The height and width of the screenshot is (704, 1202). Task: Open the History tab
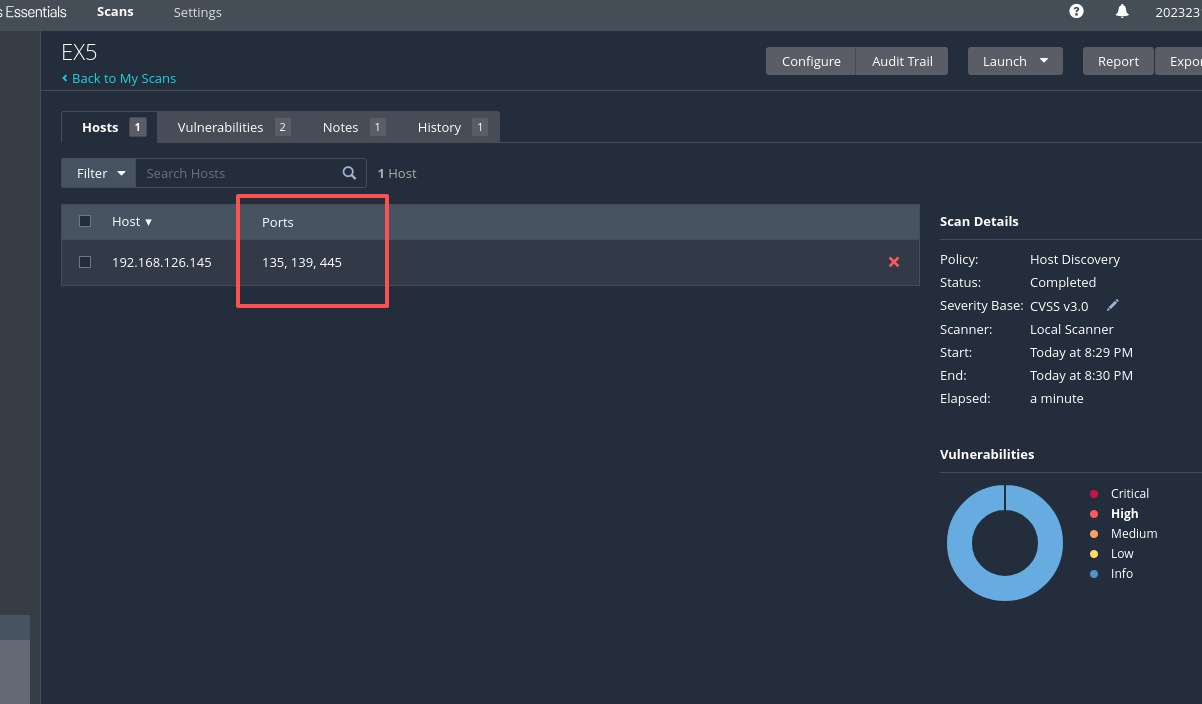coord(452,127)
